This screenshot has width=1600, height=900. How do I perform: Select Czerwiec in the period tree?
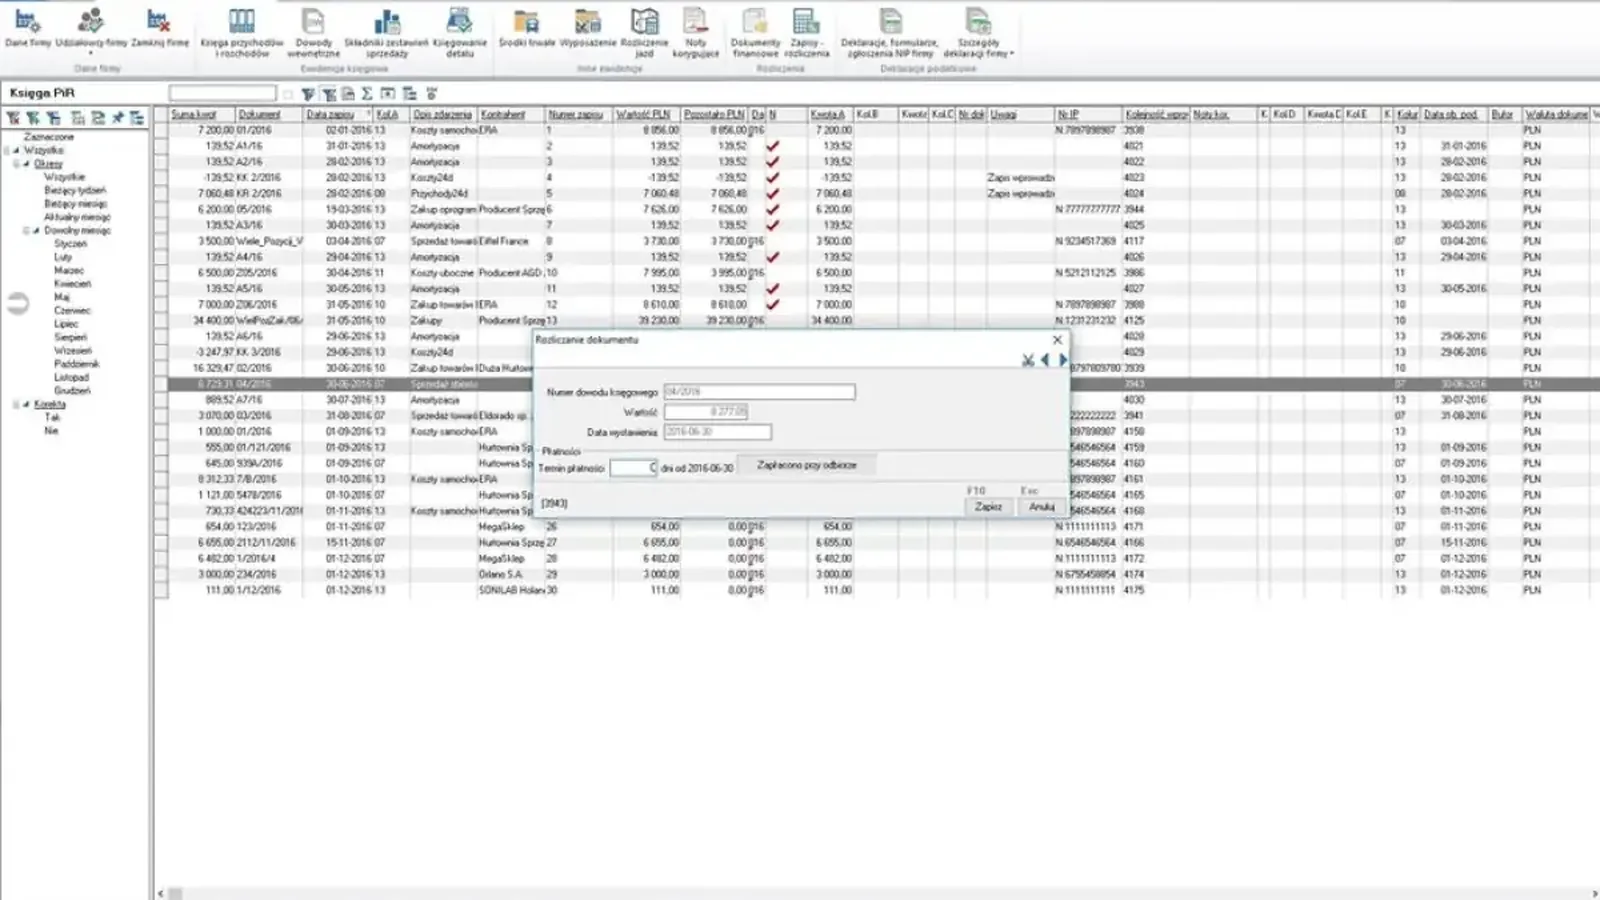pos(72,311)
